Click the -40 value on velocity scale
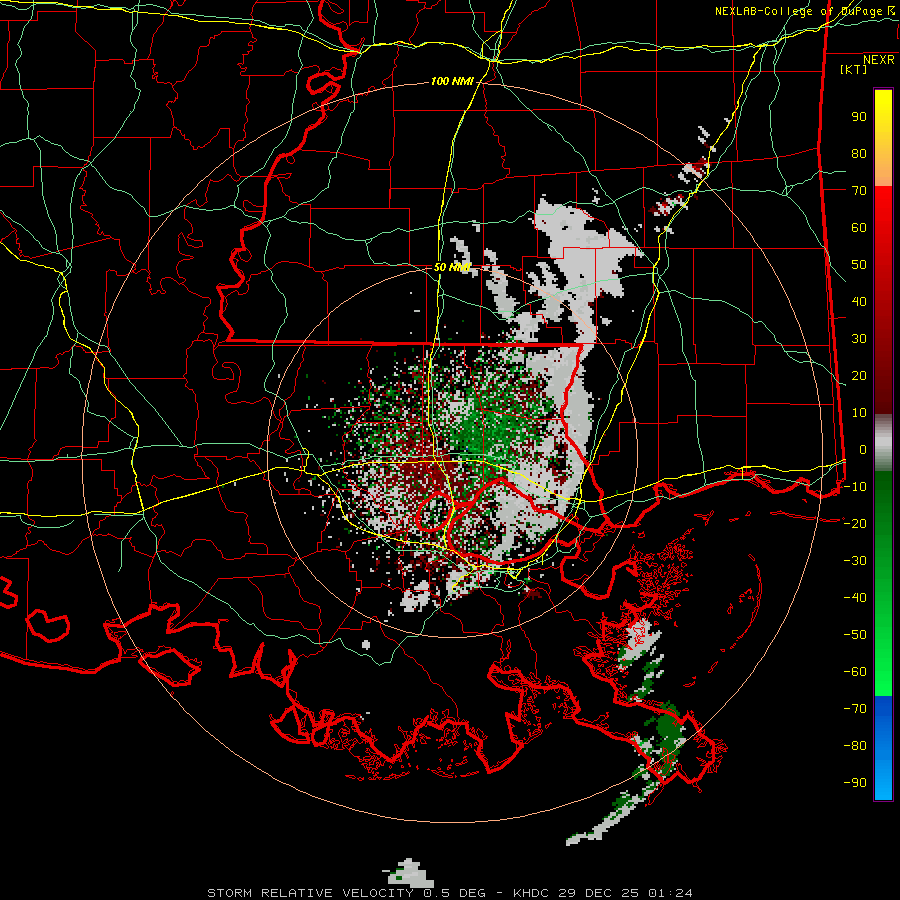The height and width of the screenshot is (900, 900). tap(855, 598)
